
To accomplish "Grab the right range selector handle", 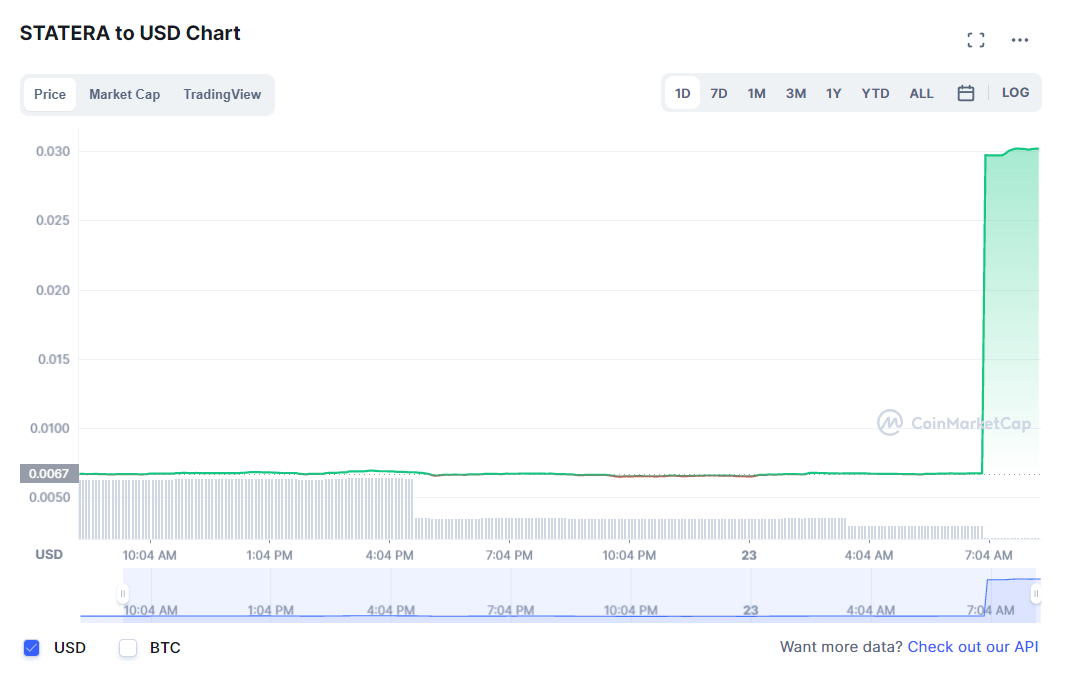I will (x=1035, y=594).
